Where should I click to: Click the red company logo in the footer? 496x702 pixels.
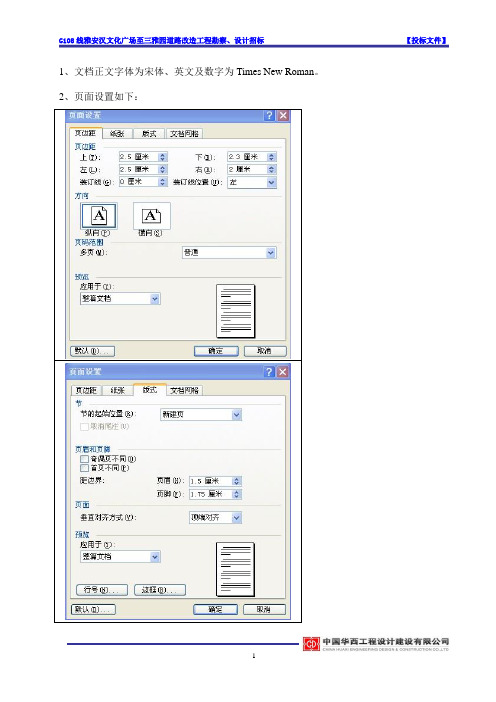tap(311, 644)
